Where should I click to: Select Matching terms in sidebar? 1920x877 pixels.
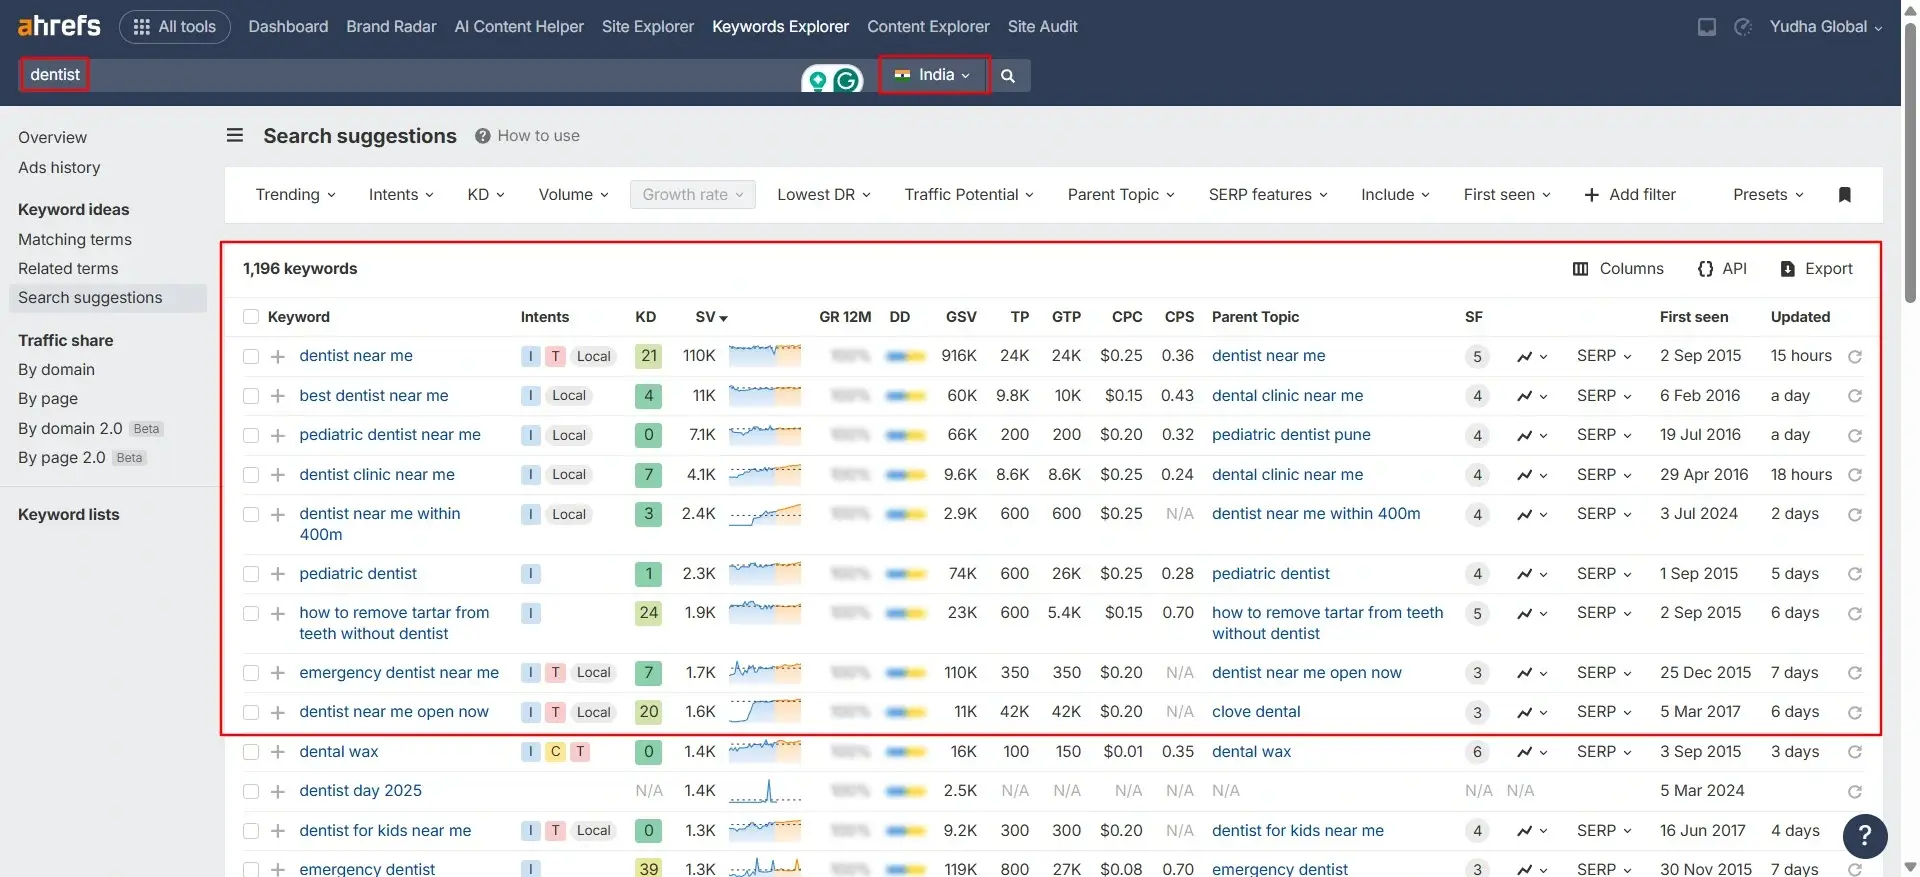point(75,240)
